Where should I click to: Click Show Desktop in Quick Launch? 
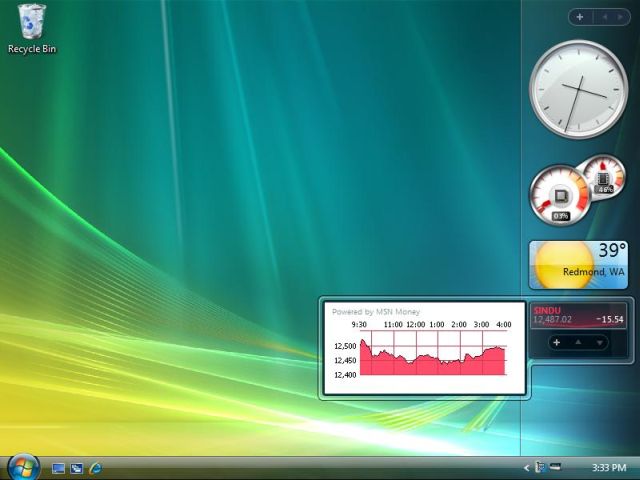pyautogui.click(x=58, y=468)
